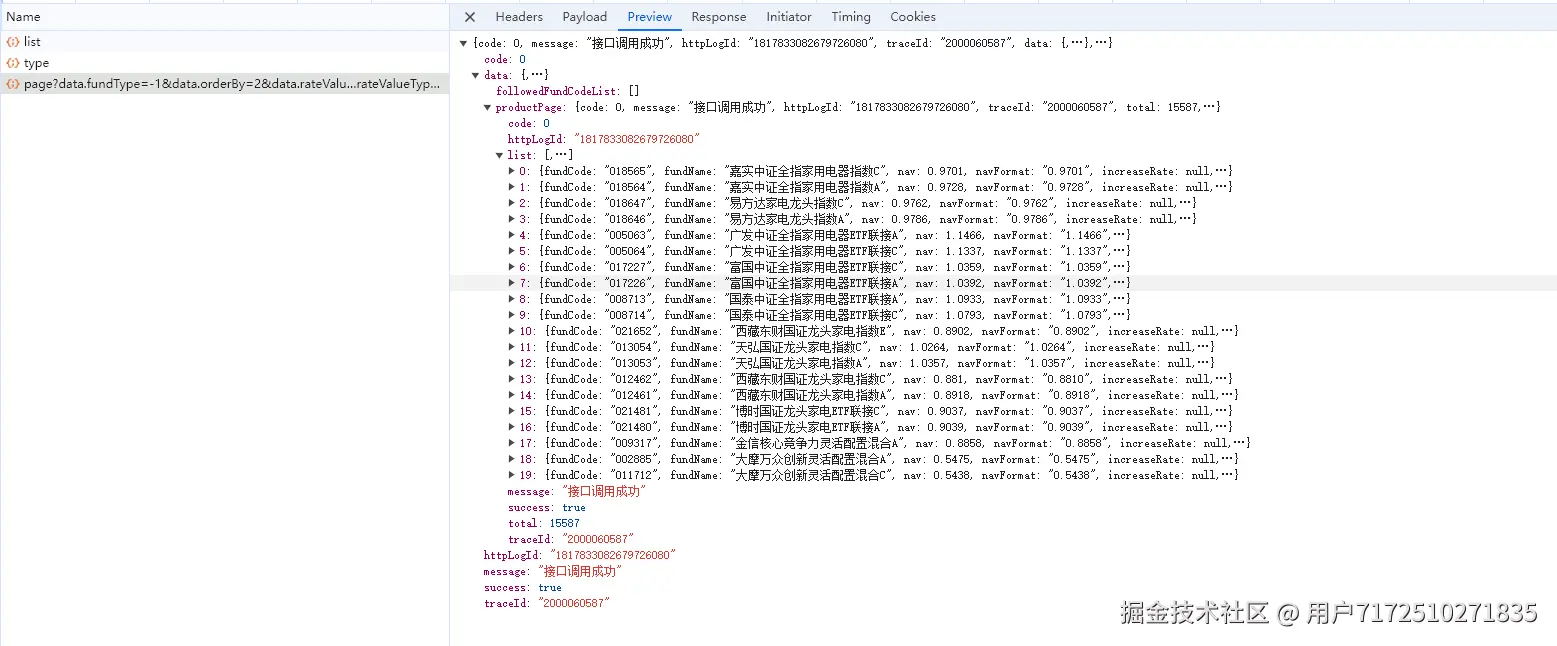The width and height of the screenshot is (1557, 646).
Task: Click the last traceId root line
Action: coord(547,604)
